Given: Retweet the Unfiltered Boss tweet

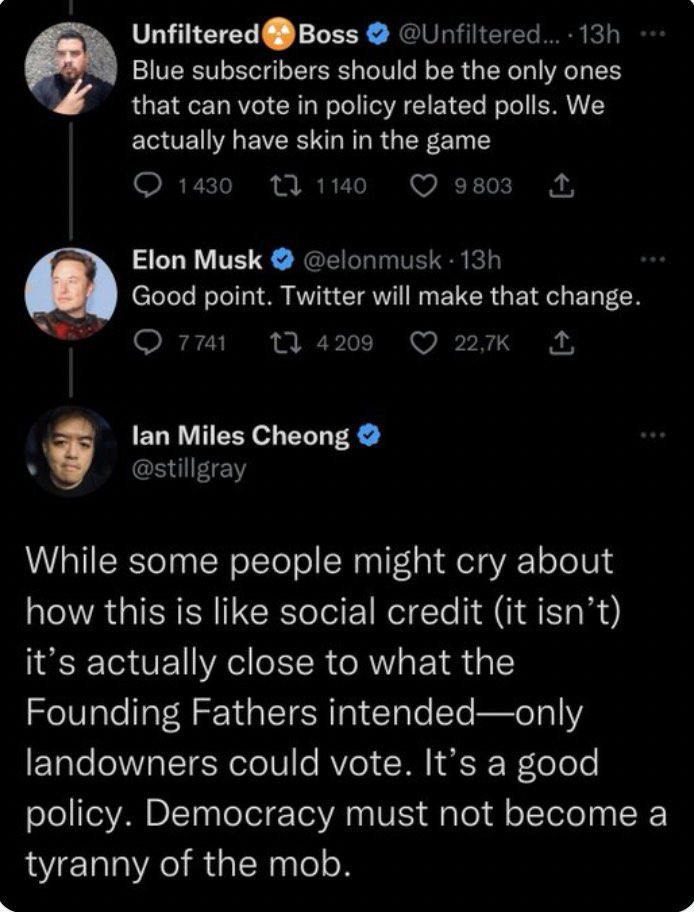Looking at the screenshot, I should pyautogui.click(x=286, y=186).
